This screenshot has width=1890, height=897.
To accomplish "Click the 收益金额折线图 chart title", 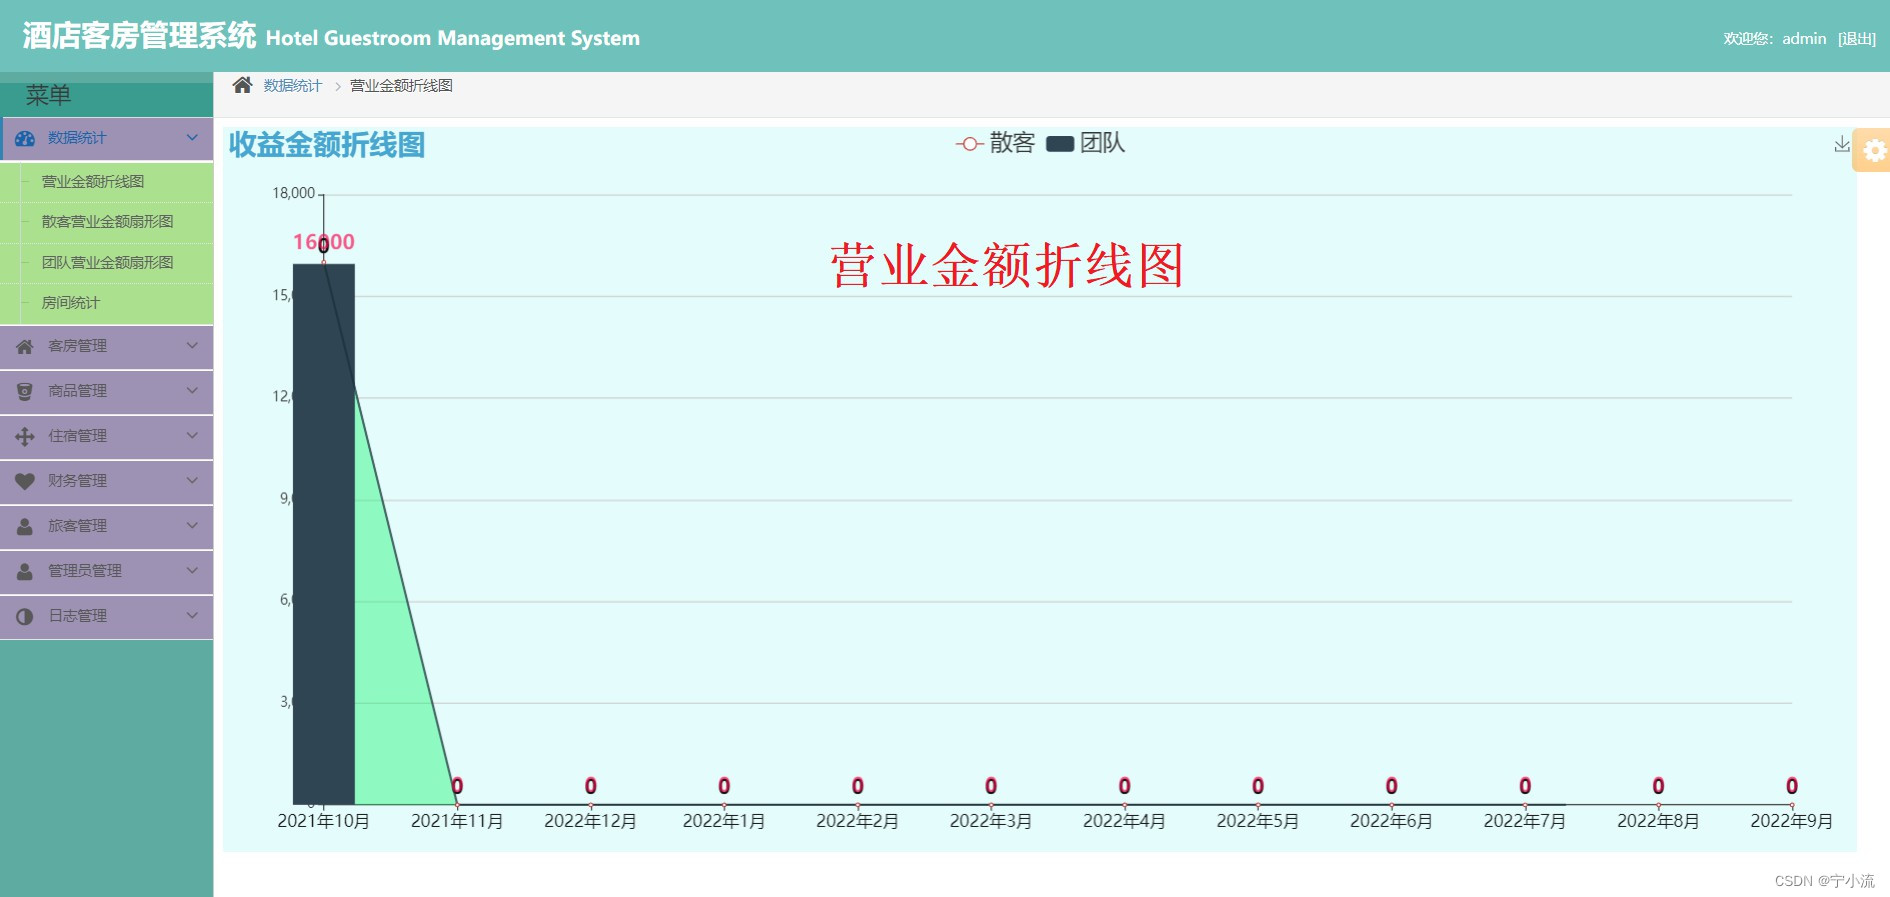I will tap(327, 145).
